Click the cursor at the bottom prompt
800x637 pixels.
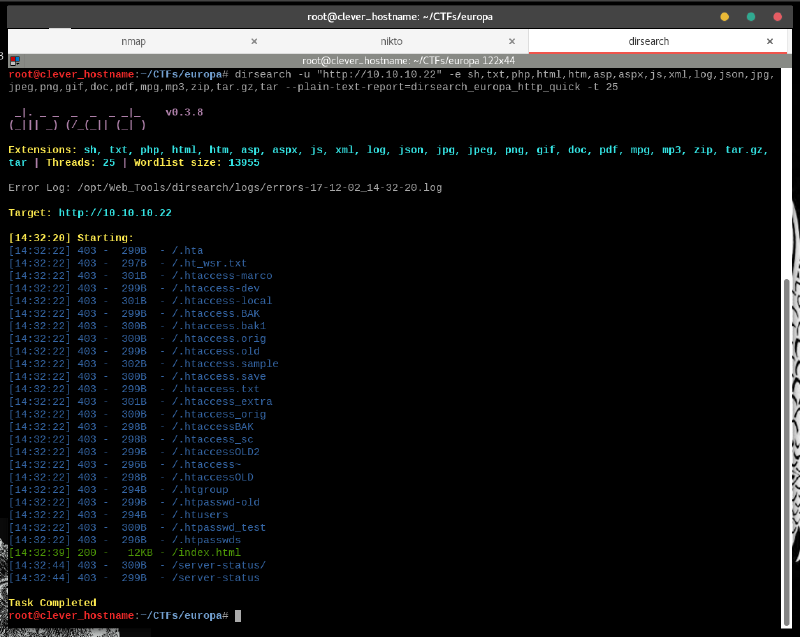[x=238, y=615]
